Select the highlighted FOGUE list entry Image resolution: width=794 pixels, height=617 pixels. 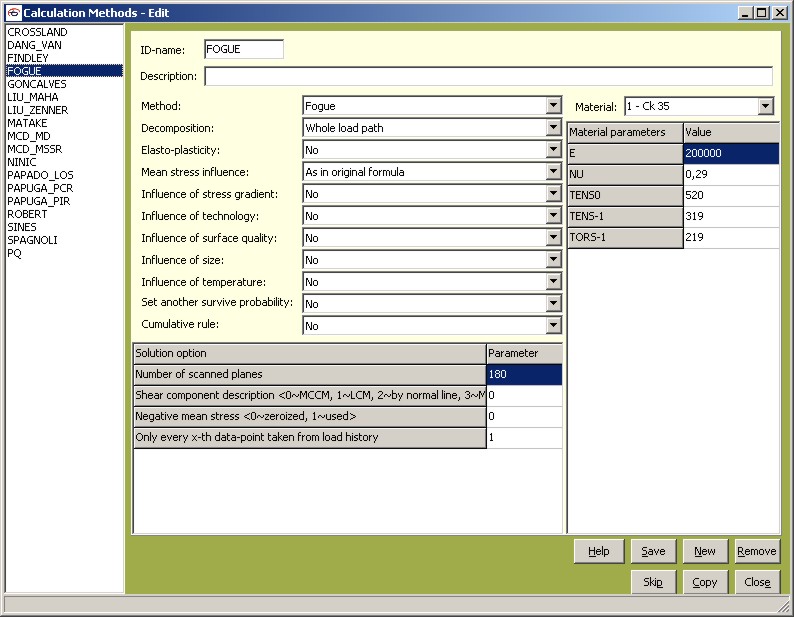(x=64, y=71)
